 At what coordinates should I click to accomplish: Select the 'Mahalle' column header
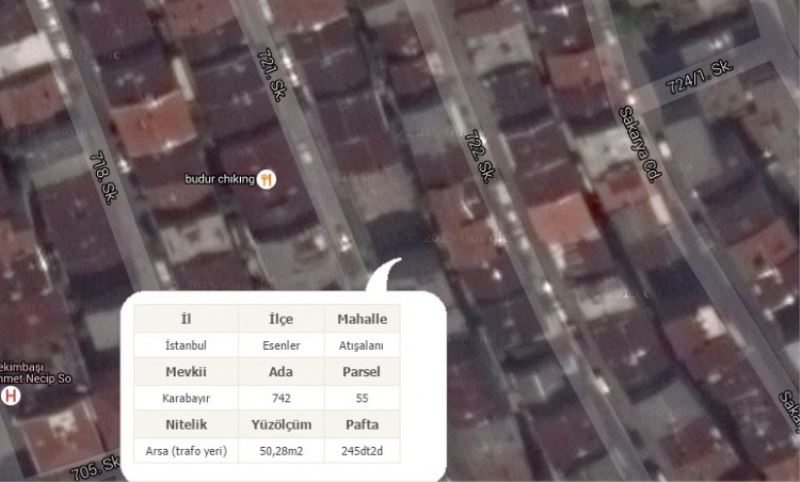(x=362, y=319)
